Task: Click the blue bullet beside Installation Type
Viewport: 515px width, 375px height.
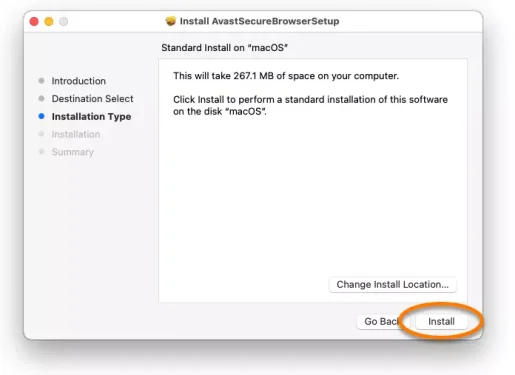Action: click(x=41, y=116)
